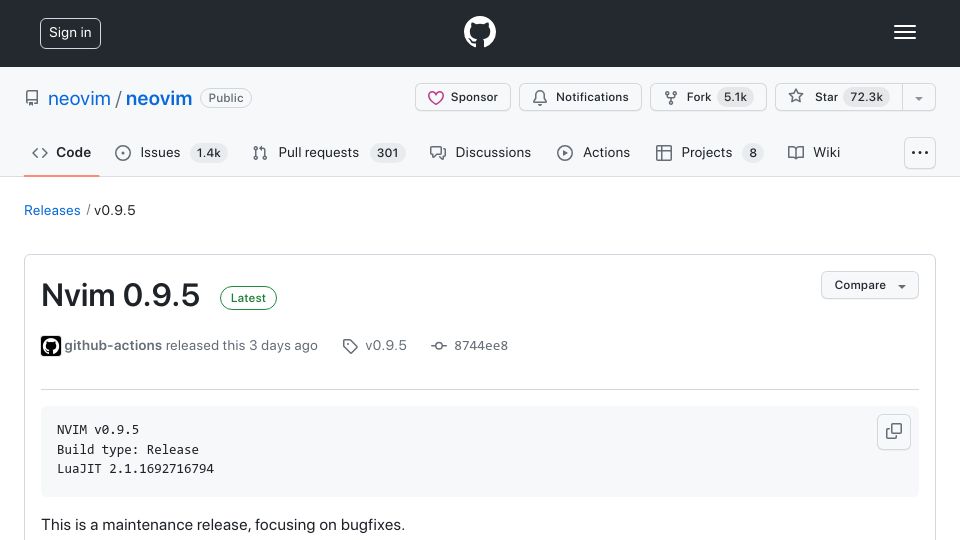Click the 'NVIM v0.9.5' code line
The width and height of the screenshot is (960, 540).
coord(98,430)
